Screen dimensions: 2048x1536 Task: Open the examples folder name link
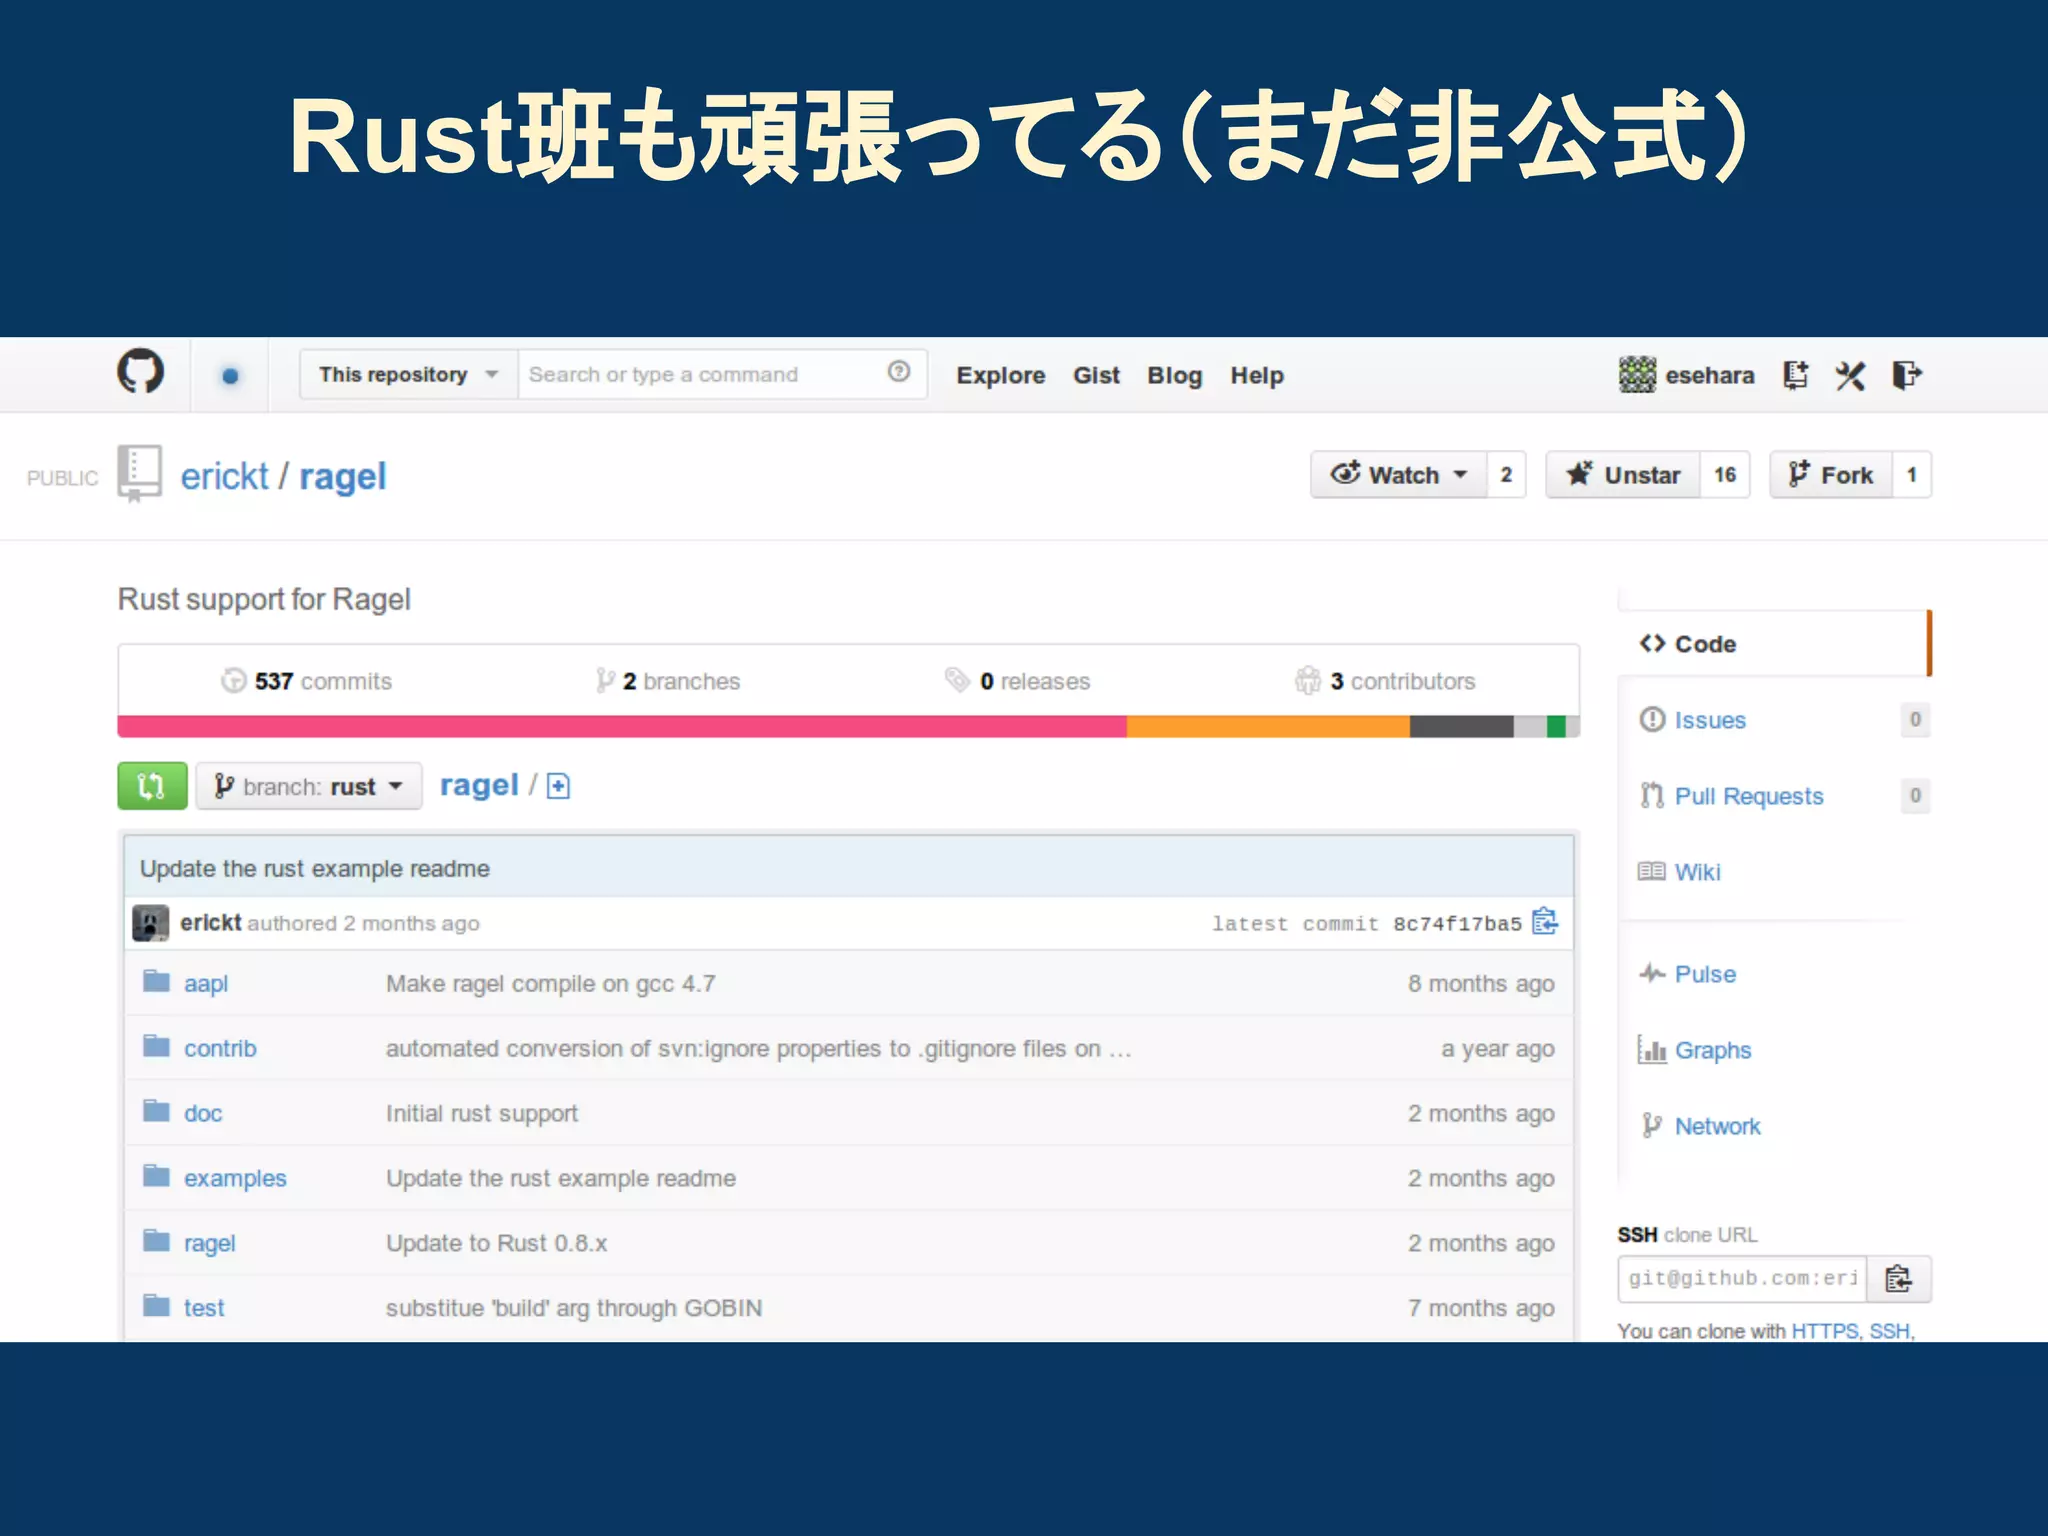[235, 1179]
